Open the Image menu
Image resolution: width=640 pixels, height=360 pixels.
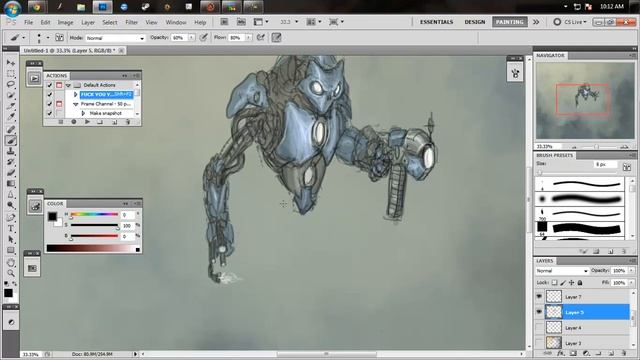[x=65, y=22]
